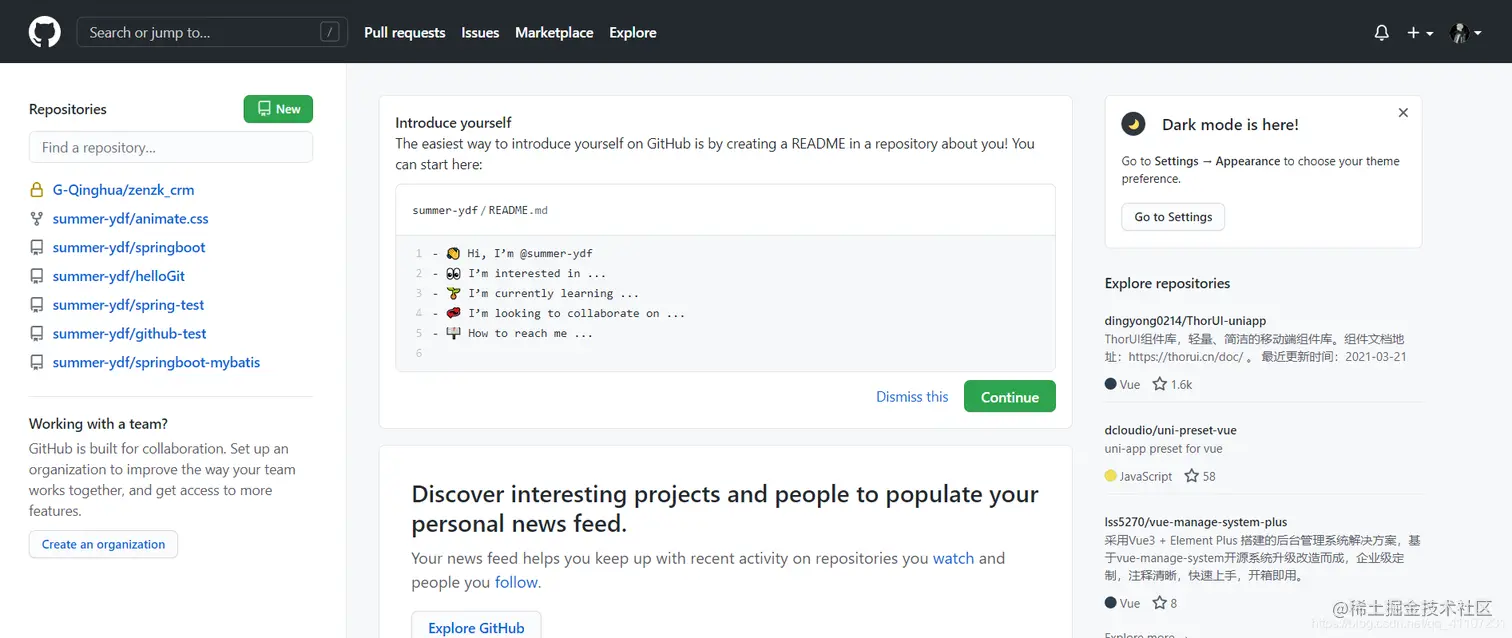Click the New button's repo icon
The image size is (1512, 638).
[264, 109]
